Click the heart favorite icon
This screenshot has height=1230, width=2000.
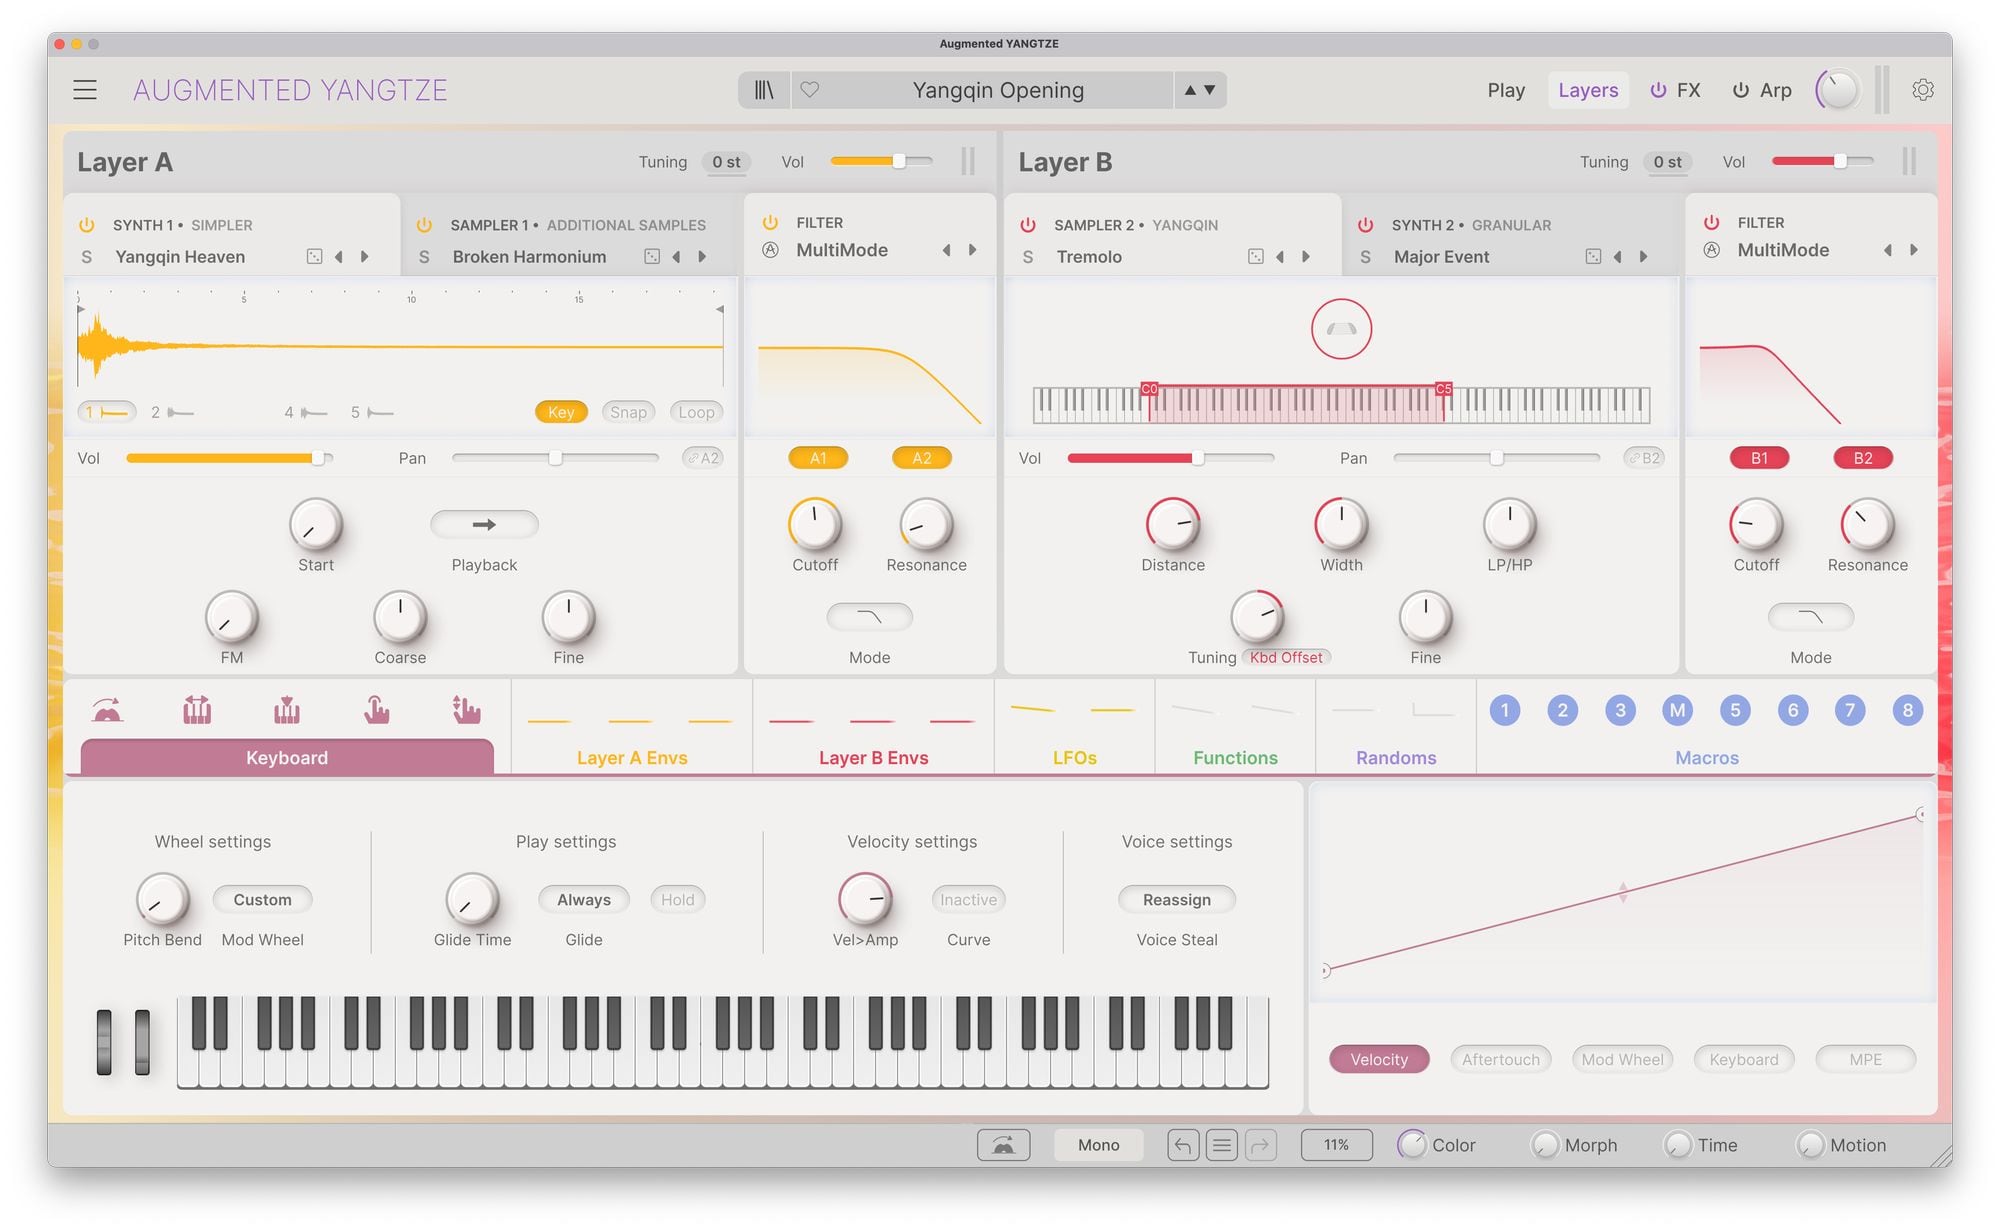tap(810, 90)
